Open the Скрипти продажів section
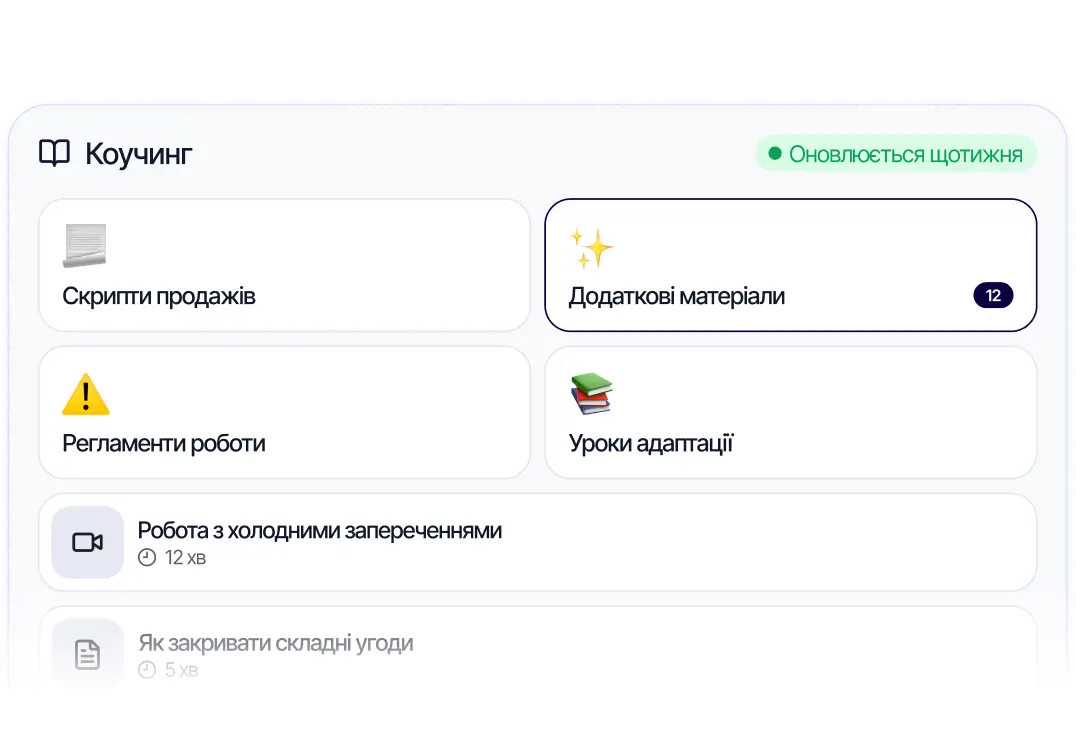 tap(284, 264)
